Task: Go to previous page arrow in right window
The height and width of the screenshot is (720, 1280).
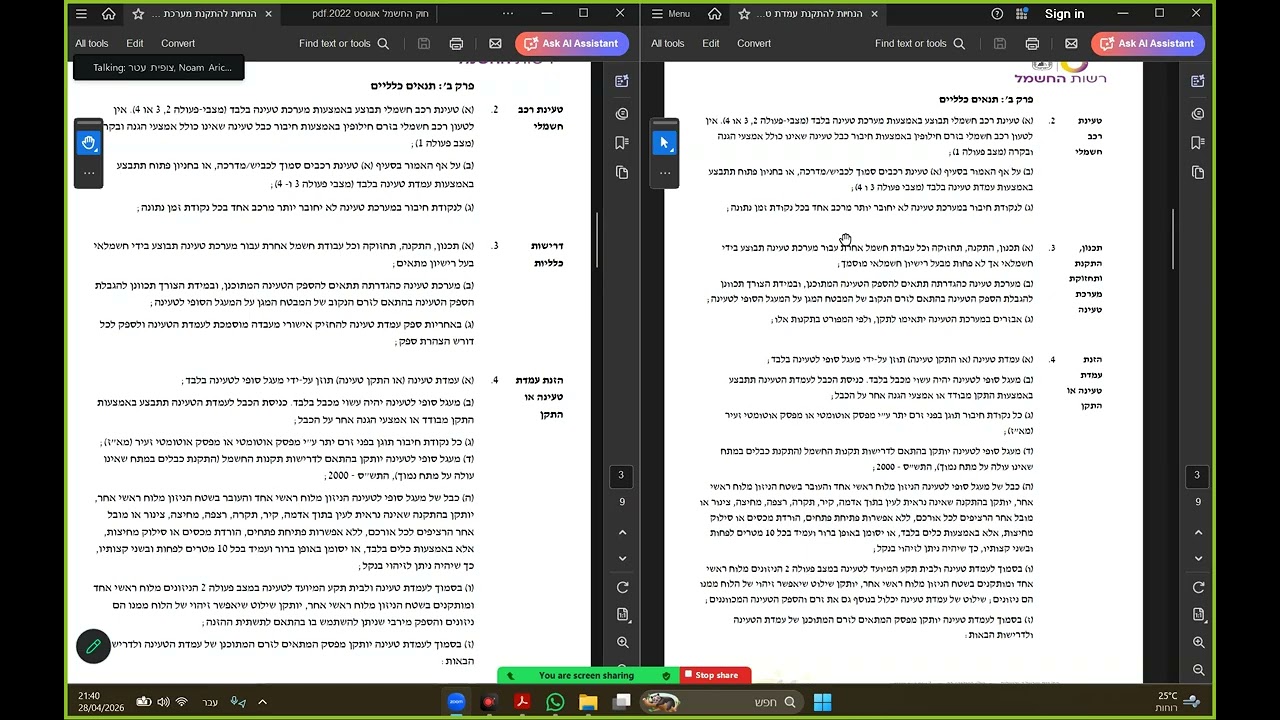Action: 1198,532
